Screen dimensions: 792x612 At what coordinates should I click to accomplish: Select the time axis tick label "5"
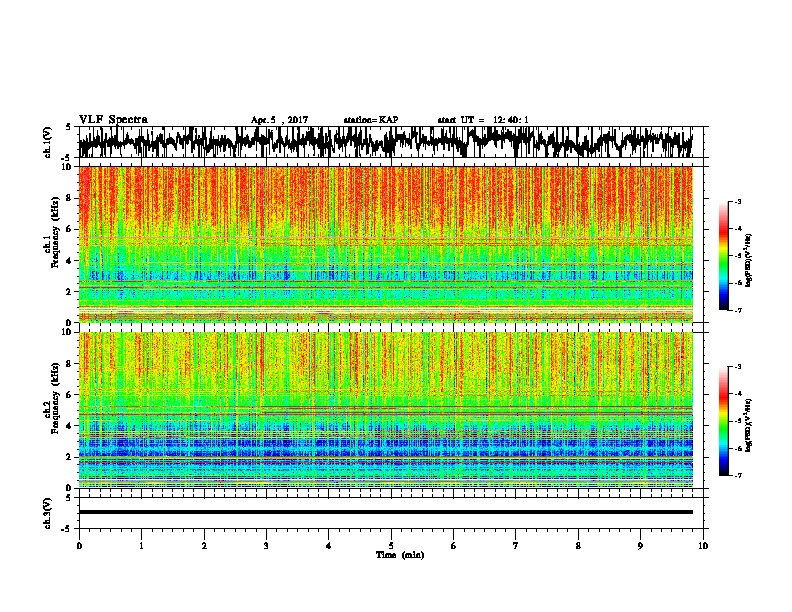tap(391, 546)
